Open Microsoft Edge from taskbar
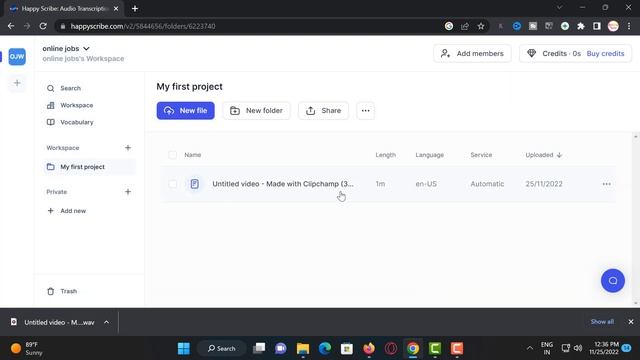640x360 pixels. [325, 349]
